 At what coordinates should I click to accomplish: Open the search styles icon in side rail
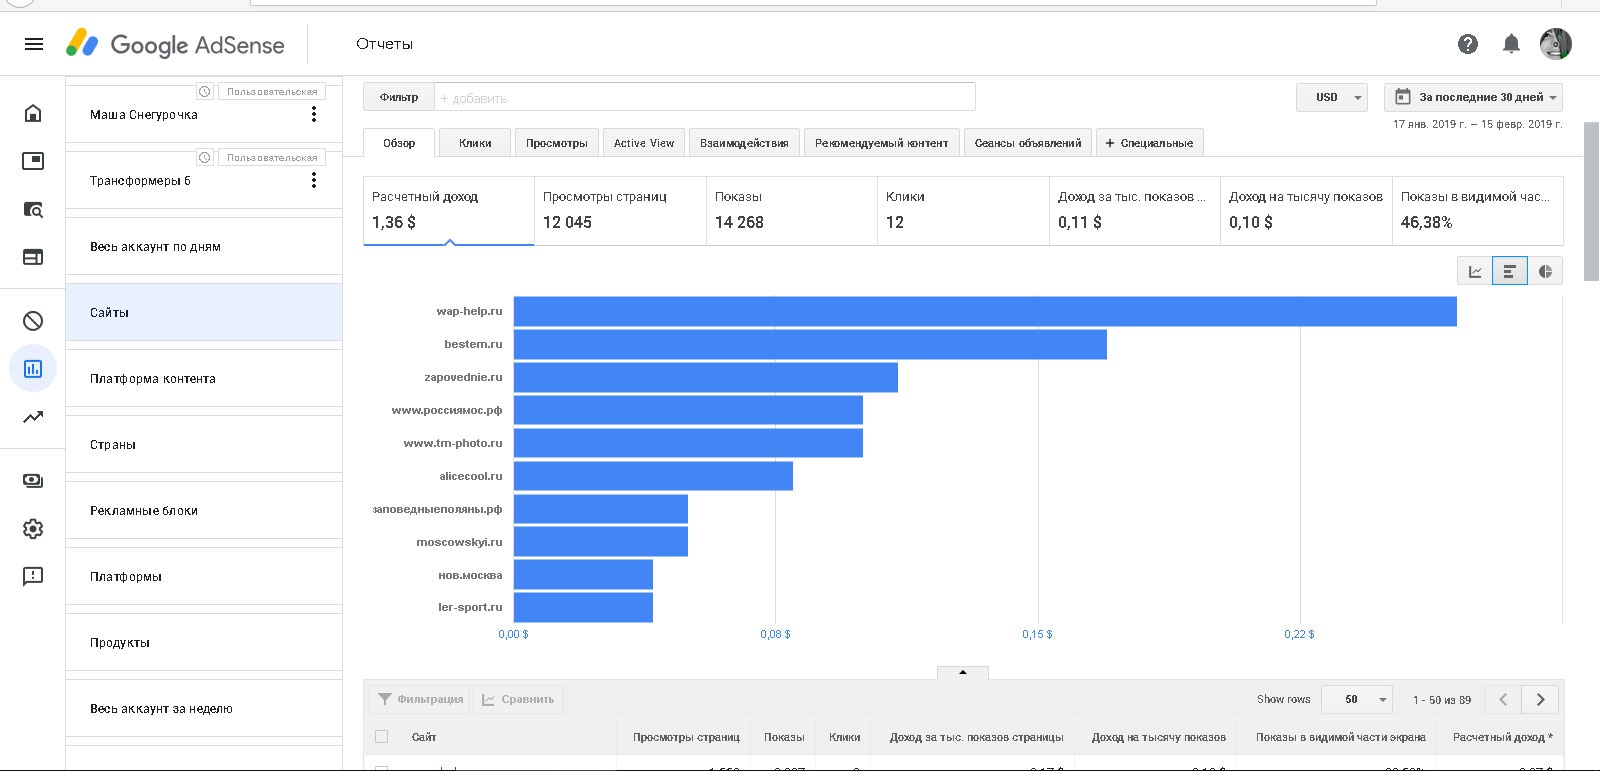coord(33,209)
